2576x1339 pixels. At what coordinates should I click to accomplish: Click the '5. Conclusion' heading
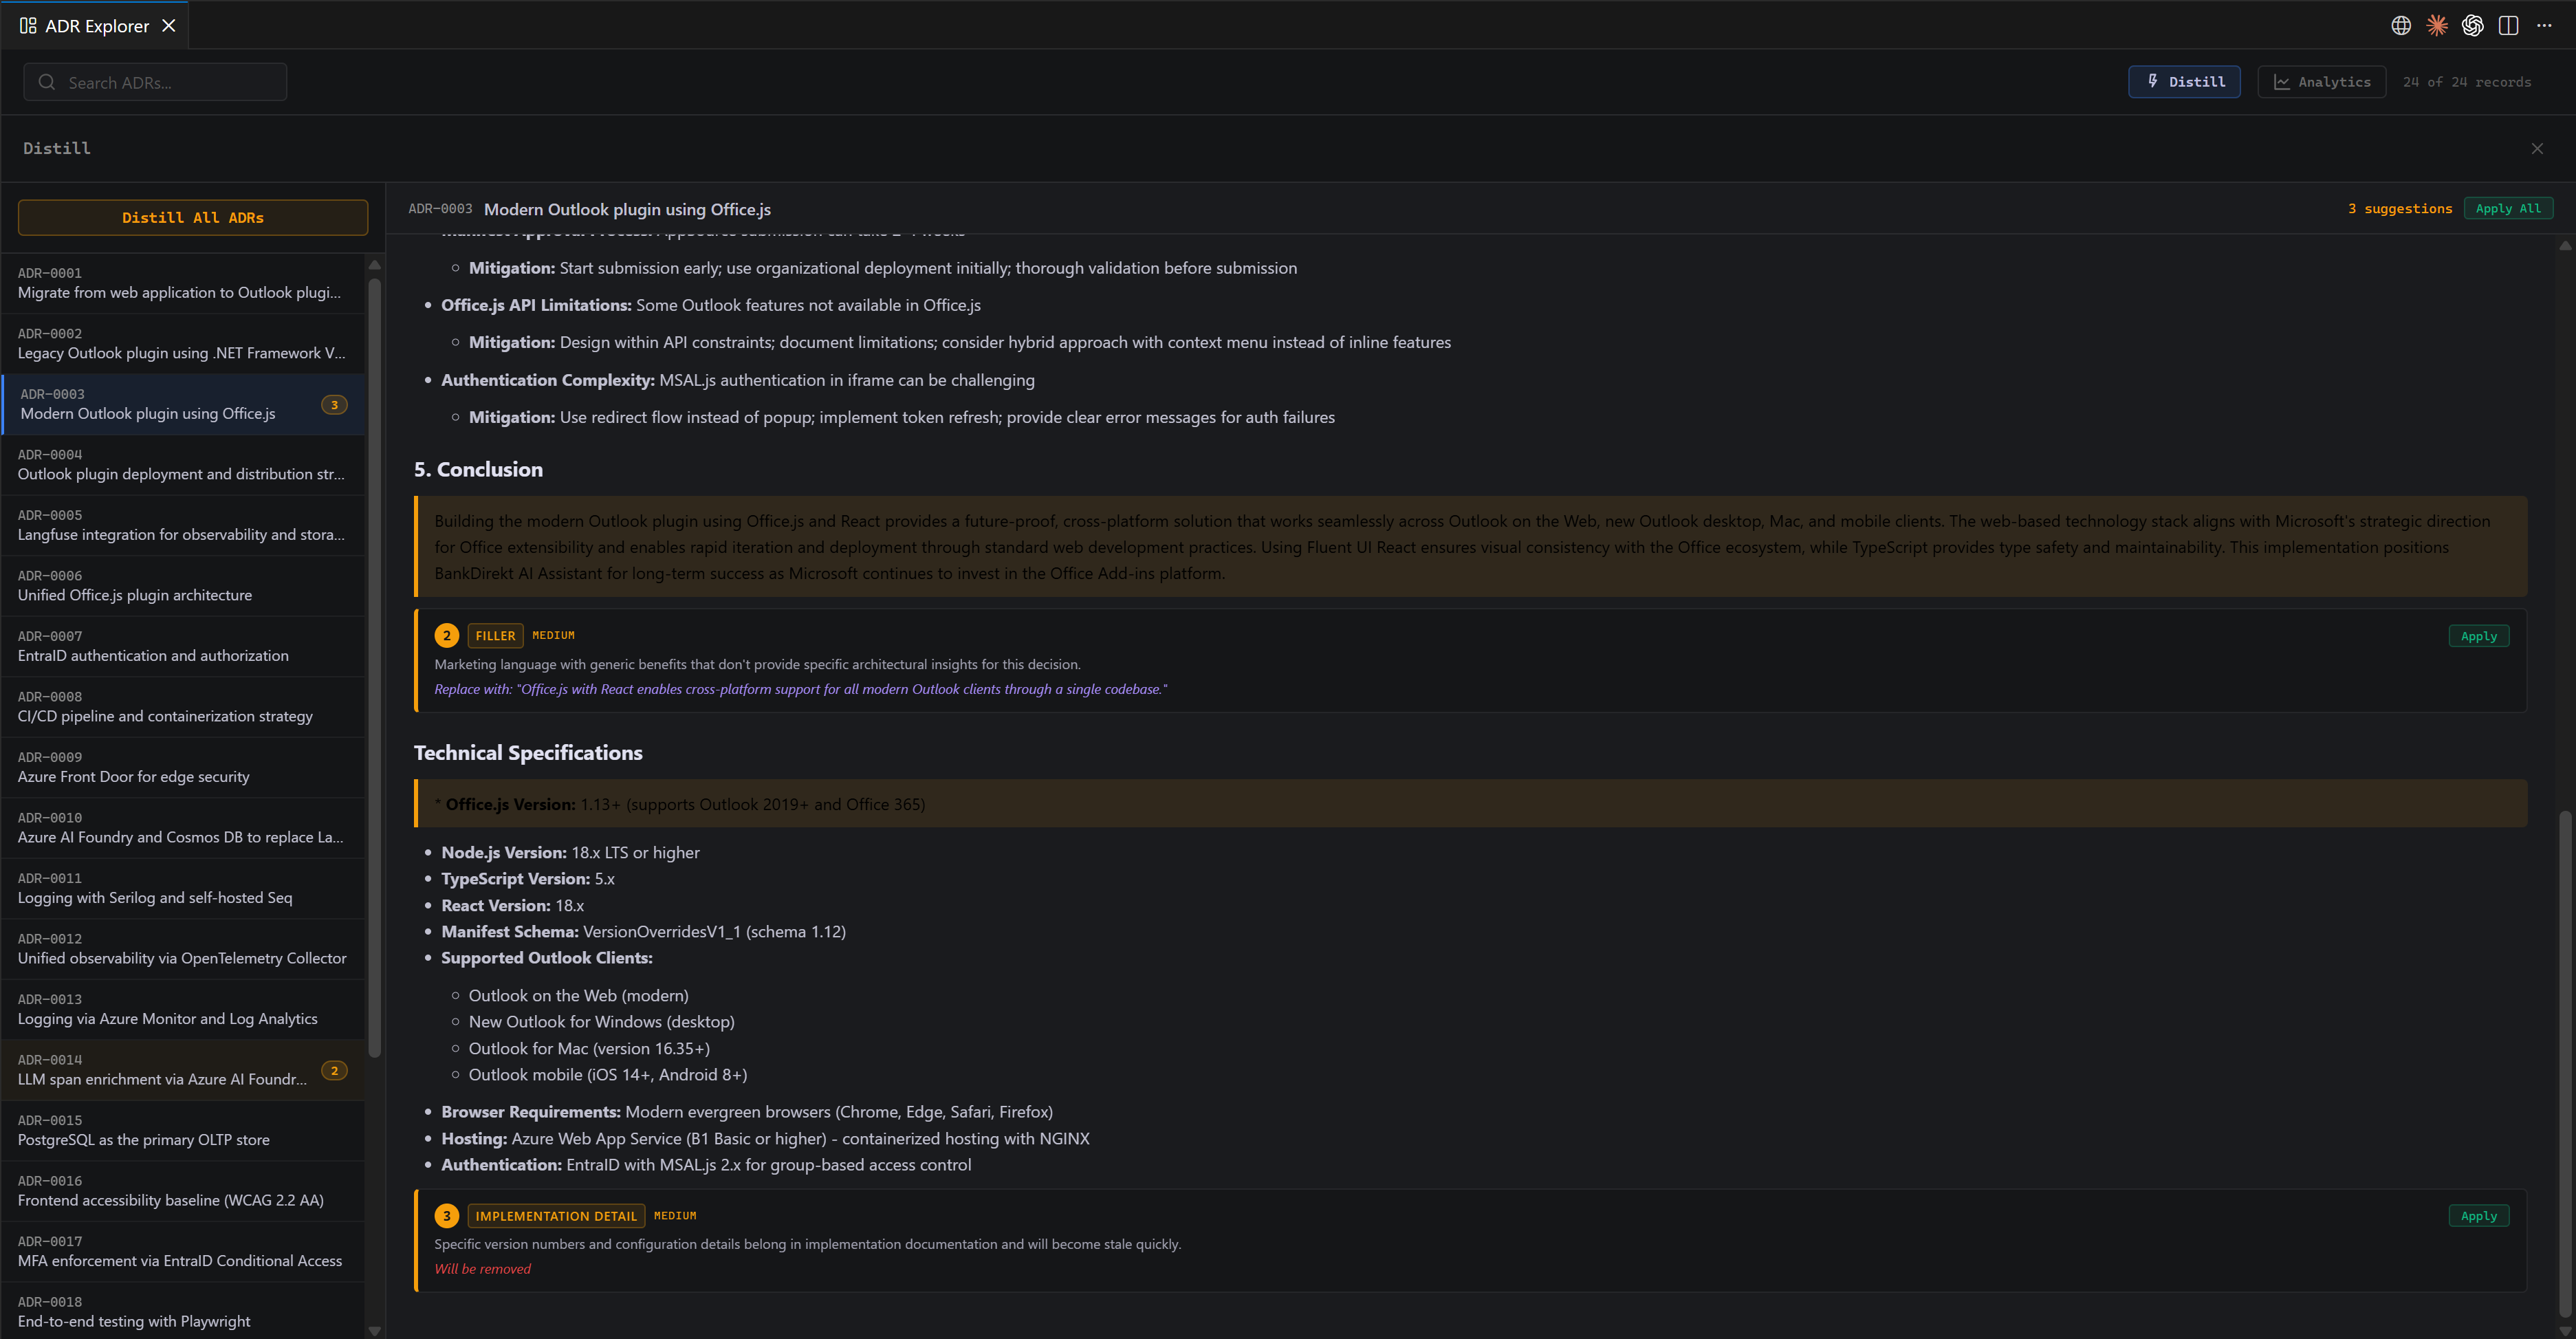478,469
